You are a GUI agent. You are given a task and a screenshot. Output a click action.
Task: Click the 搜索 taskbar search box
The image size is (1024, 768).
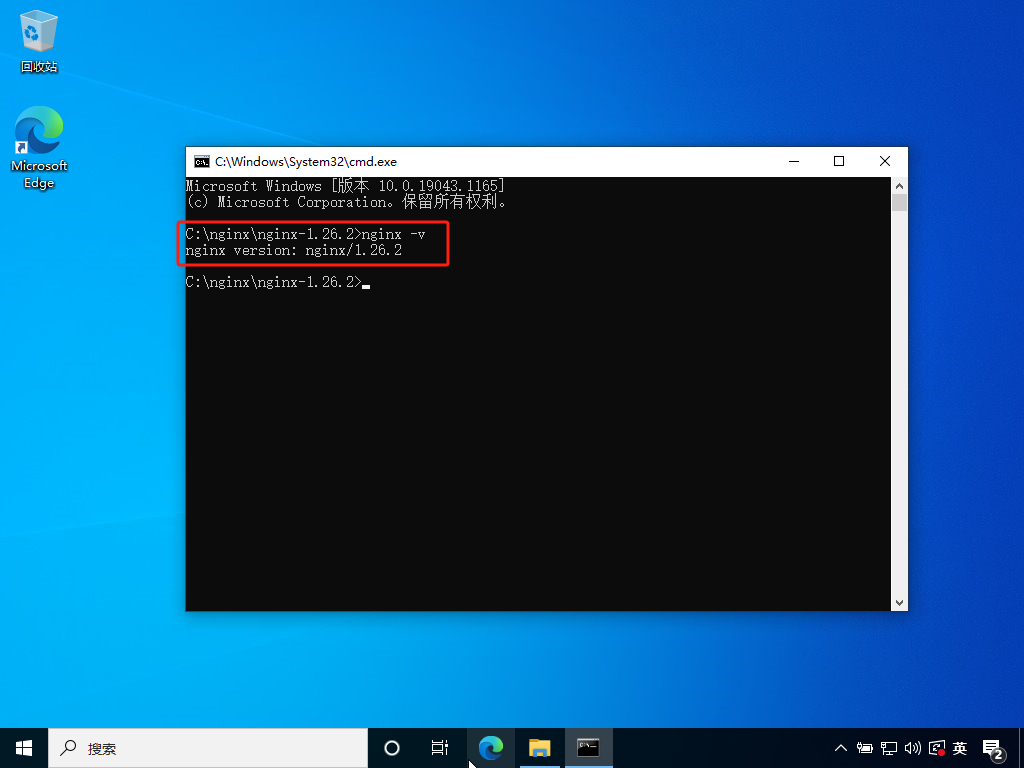coord(208,748)
